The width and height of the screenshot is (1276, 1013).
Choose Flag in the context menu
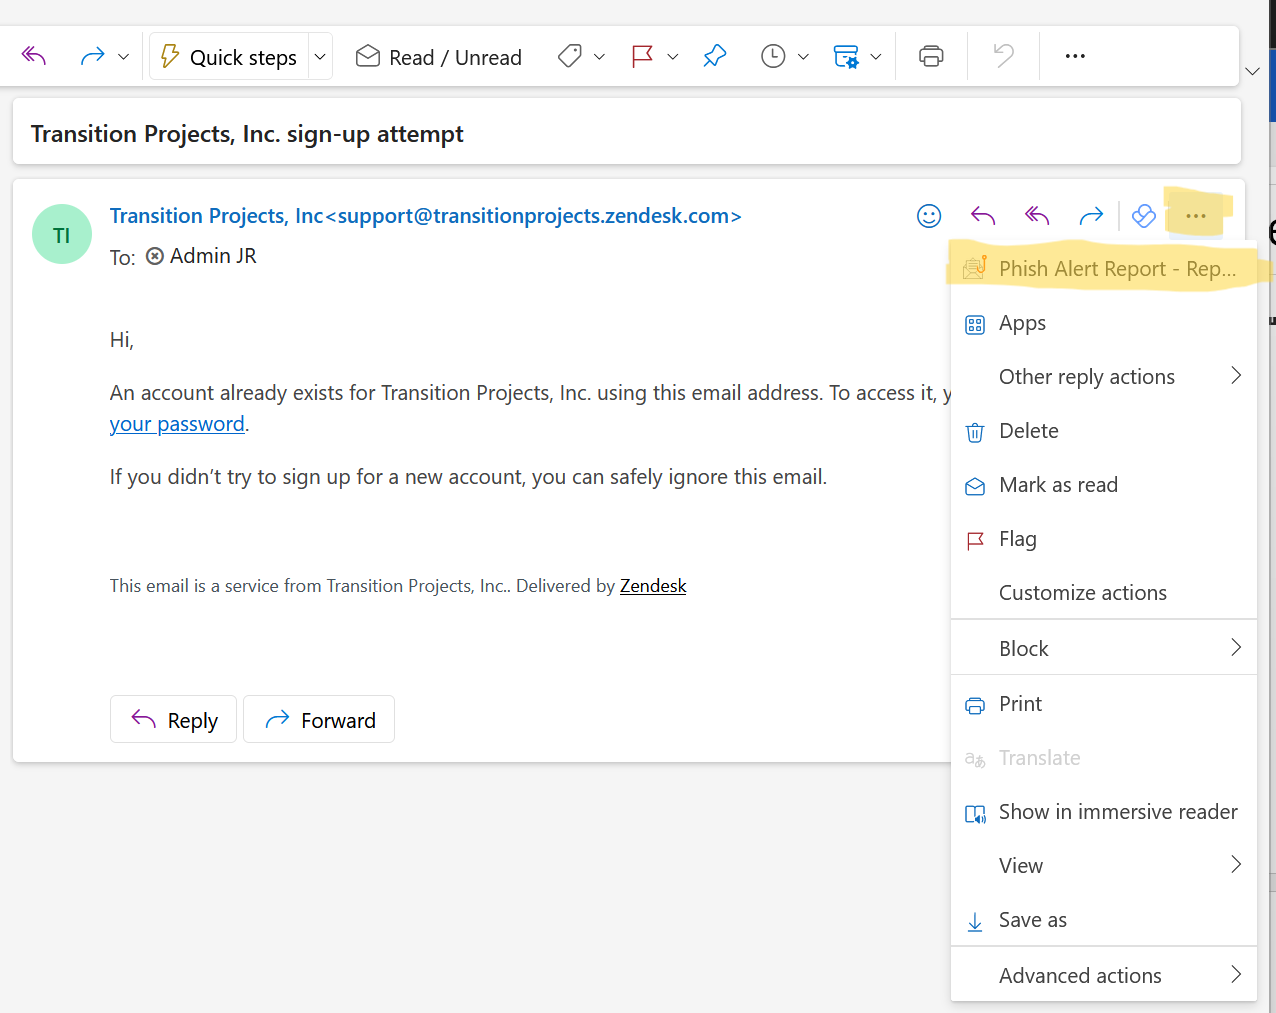coord(1104,539)
